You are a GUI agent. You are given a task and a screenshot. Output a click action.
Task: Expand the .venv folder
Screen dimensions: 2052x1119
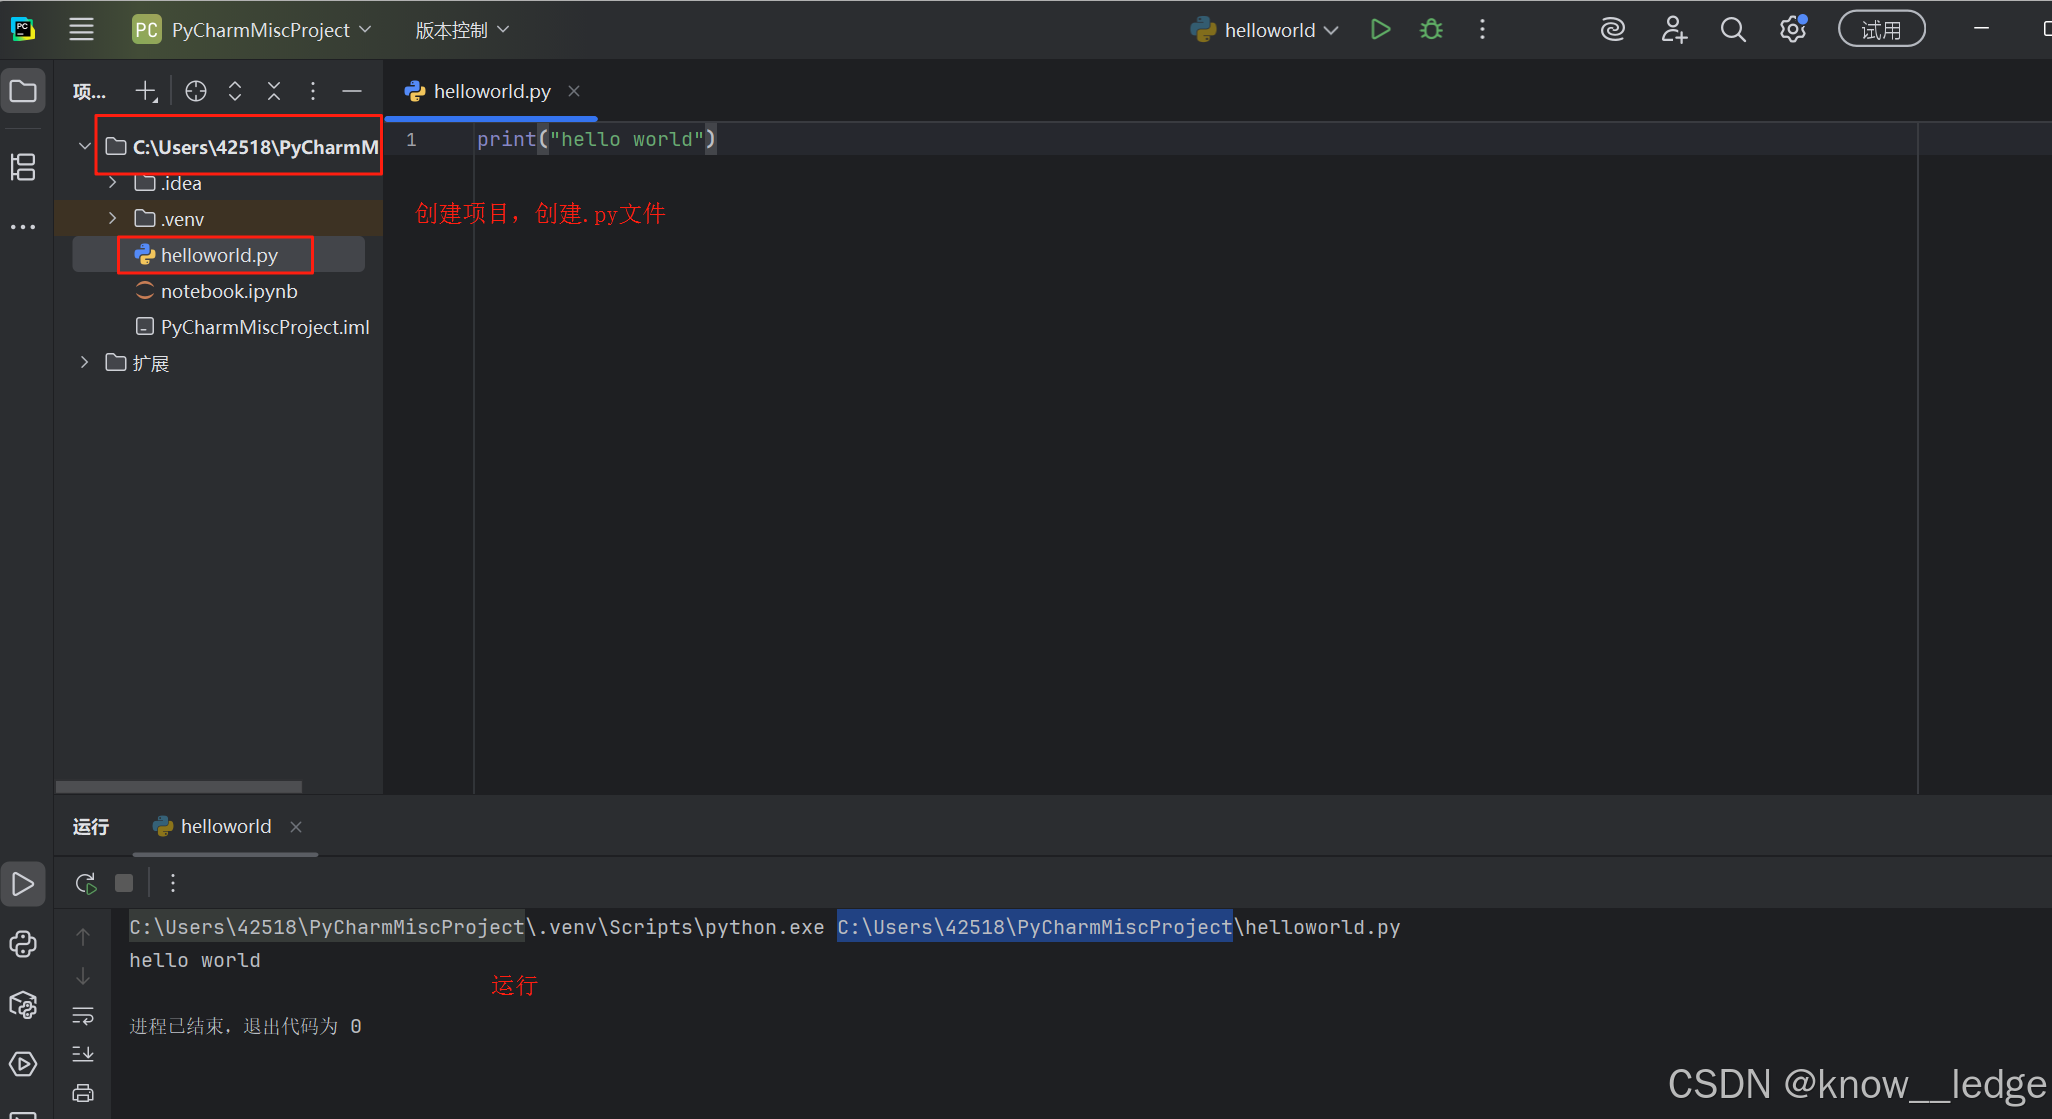113,219
